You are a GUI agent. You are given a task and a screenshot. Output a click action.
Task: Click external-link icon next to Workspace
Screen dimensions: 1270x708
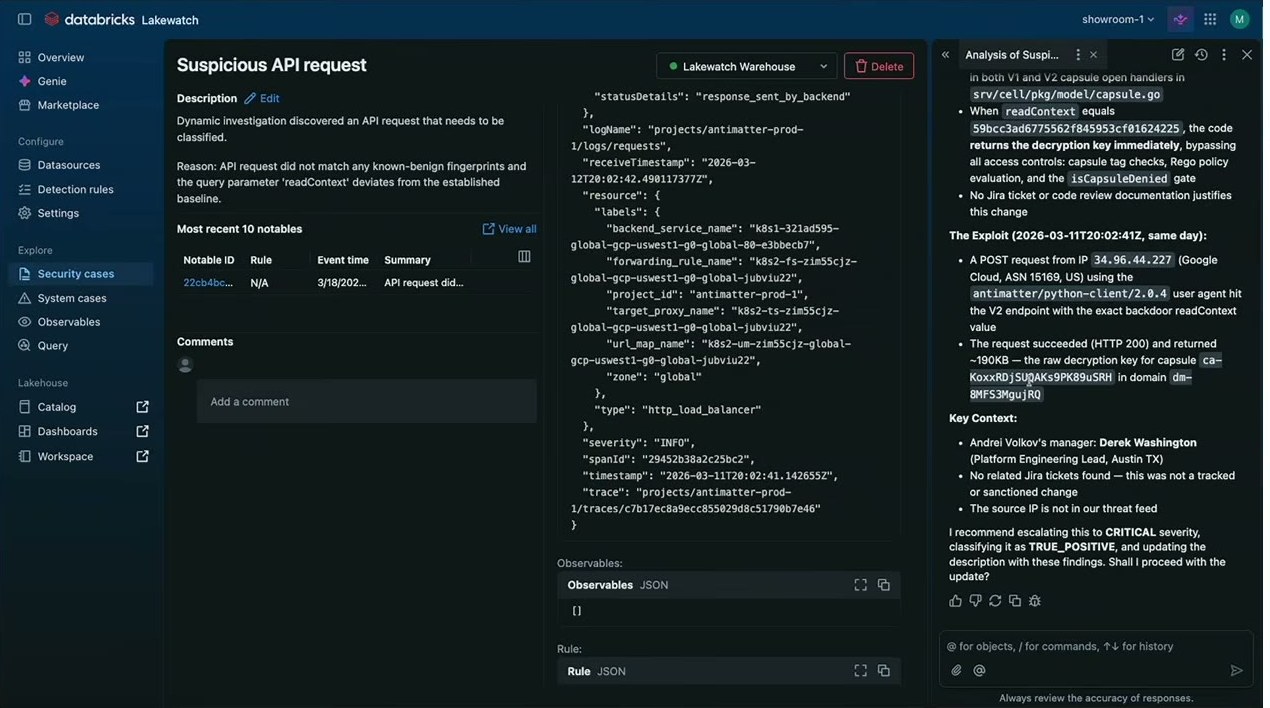pos(142,456)
